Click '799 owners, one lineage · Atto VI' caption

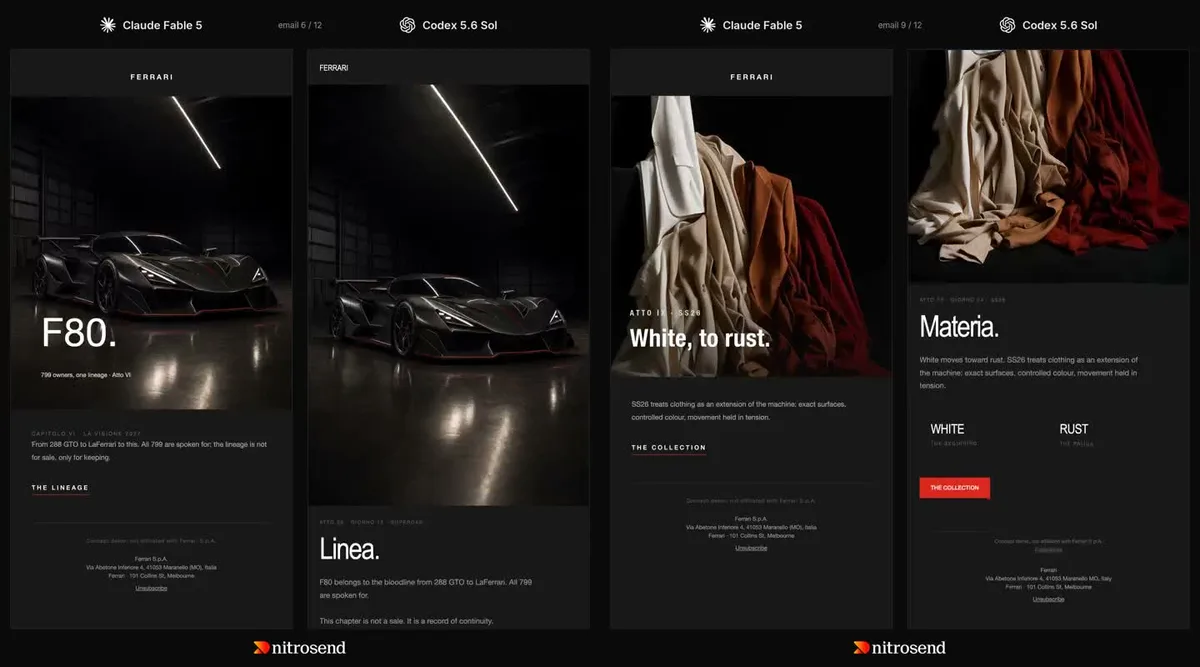86,375
